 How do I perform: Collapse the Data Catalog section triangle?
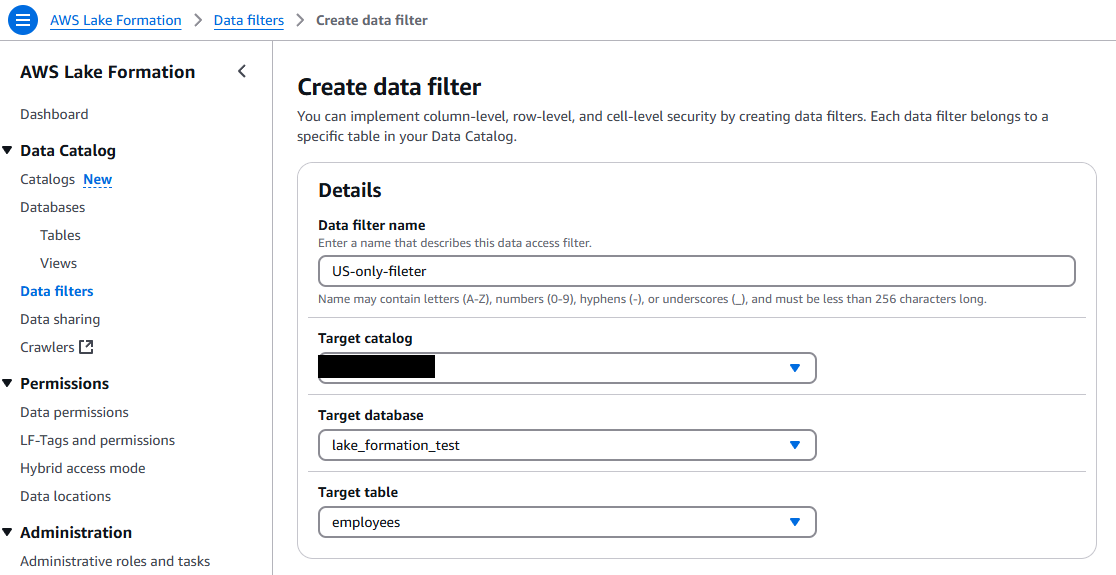pos(8,150)
